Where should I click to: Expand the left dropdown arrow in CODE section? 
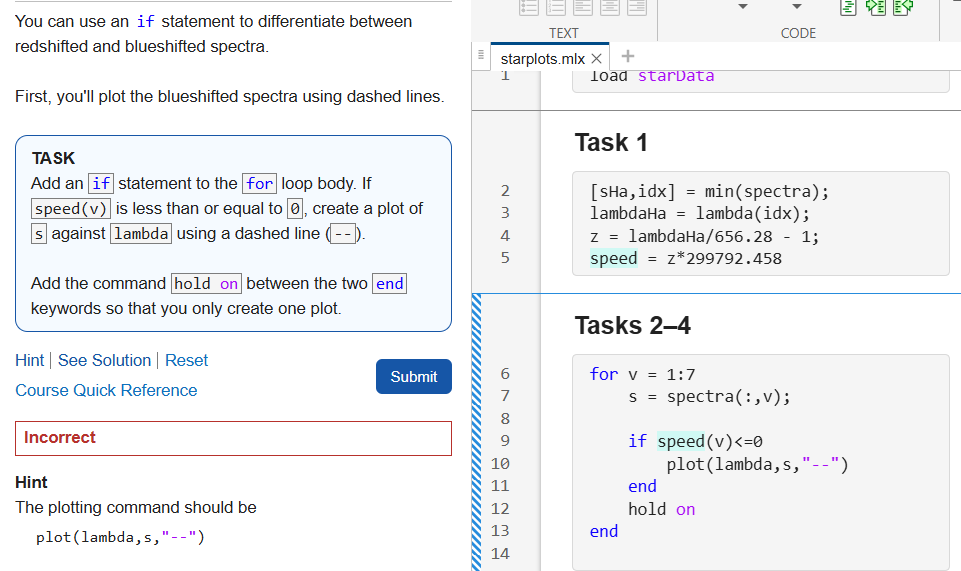(x=742, y=7)
